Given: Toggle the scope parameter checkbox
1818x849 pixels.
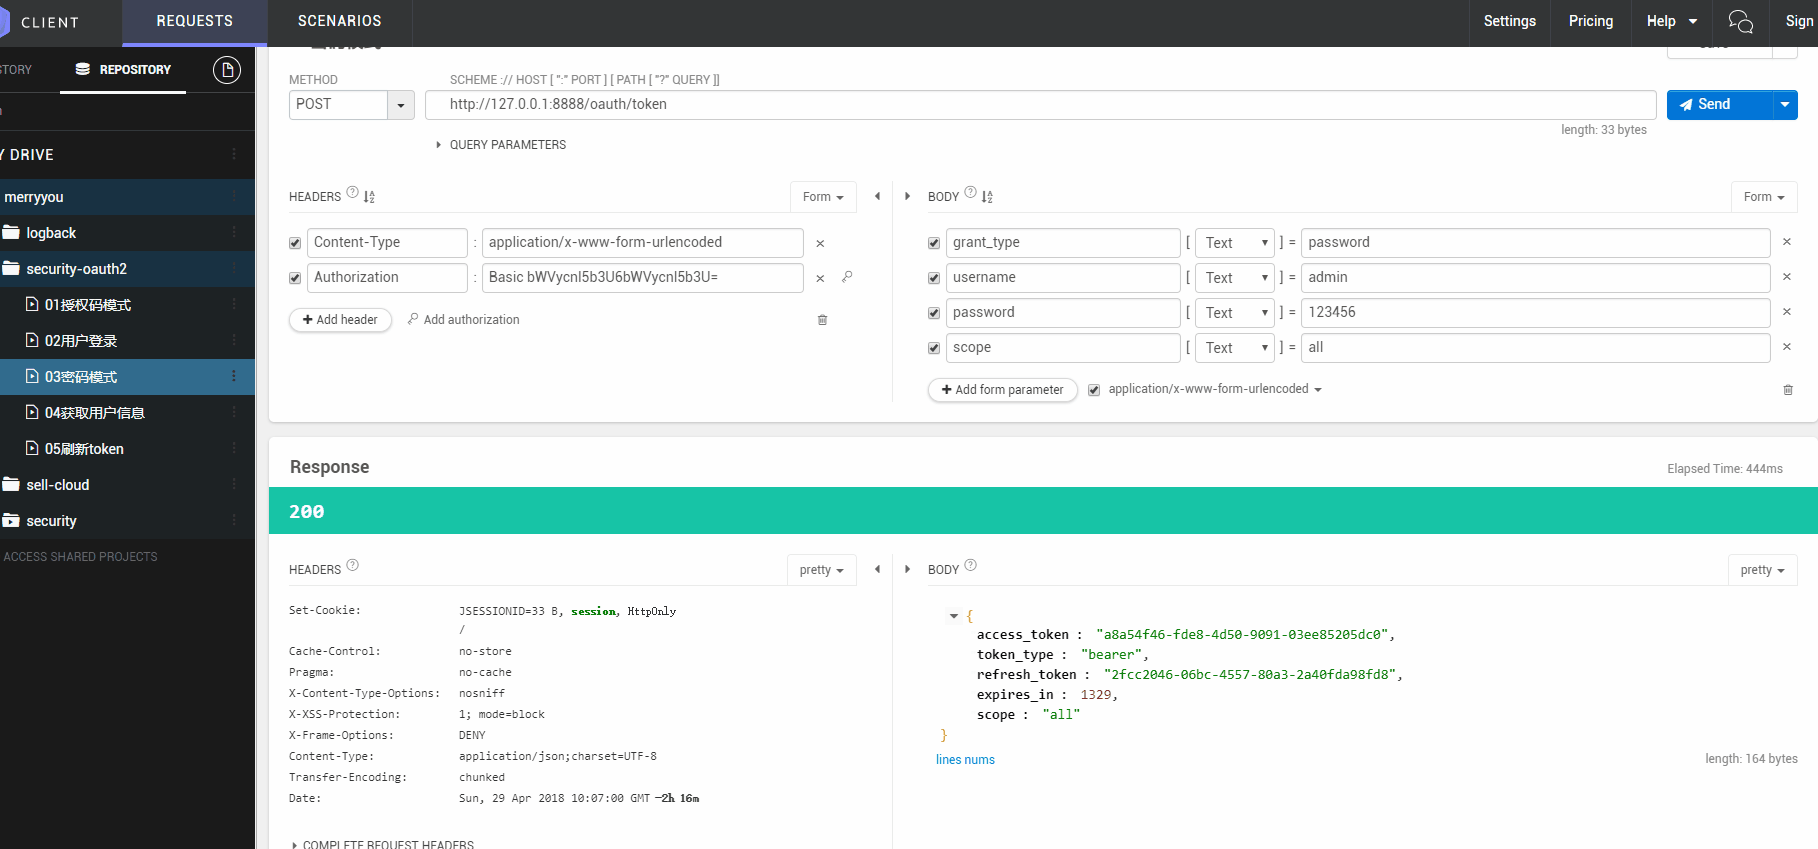Looking at the screenshot, I should pyautogui.click(x=934, y=348).
